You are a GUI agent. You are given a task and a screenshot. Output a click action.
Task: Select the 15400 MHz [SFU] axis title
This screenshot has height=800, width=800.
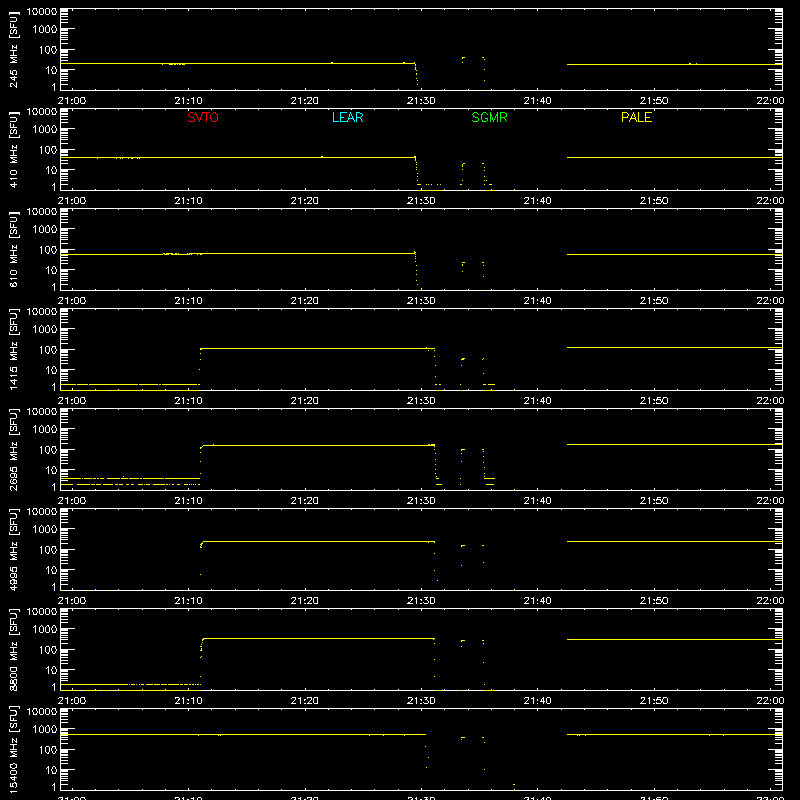(x=14, y=749)
